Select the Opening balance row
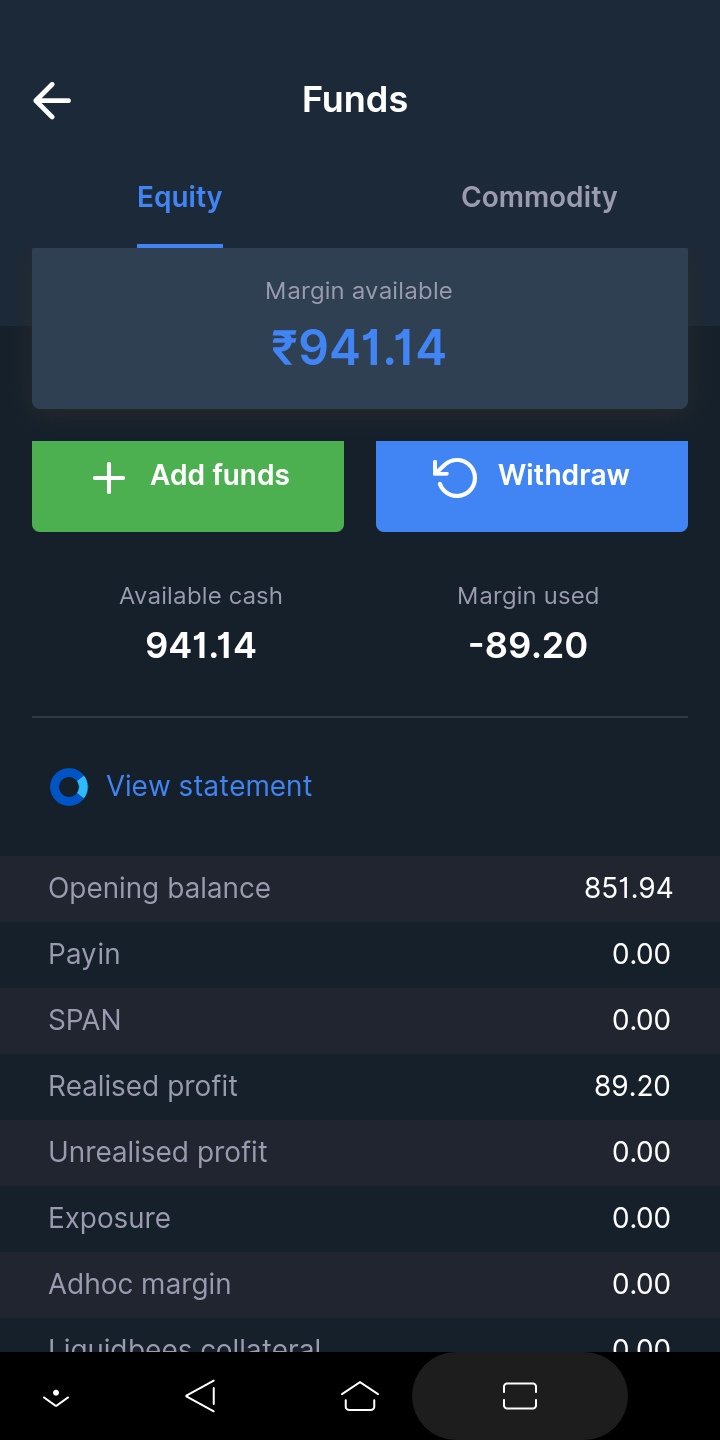 click(360, 888)
